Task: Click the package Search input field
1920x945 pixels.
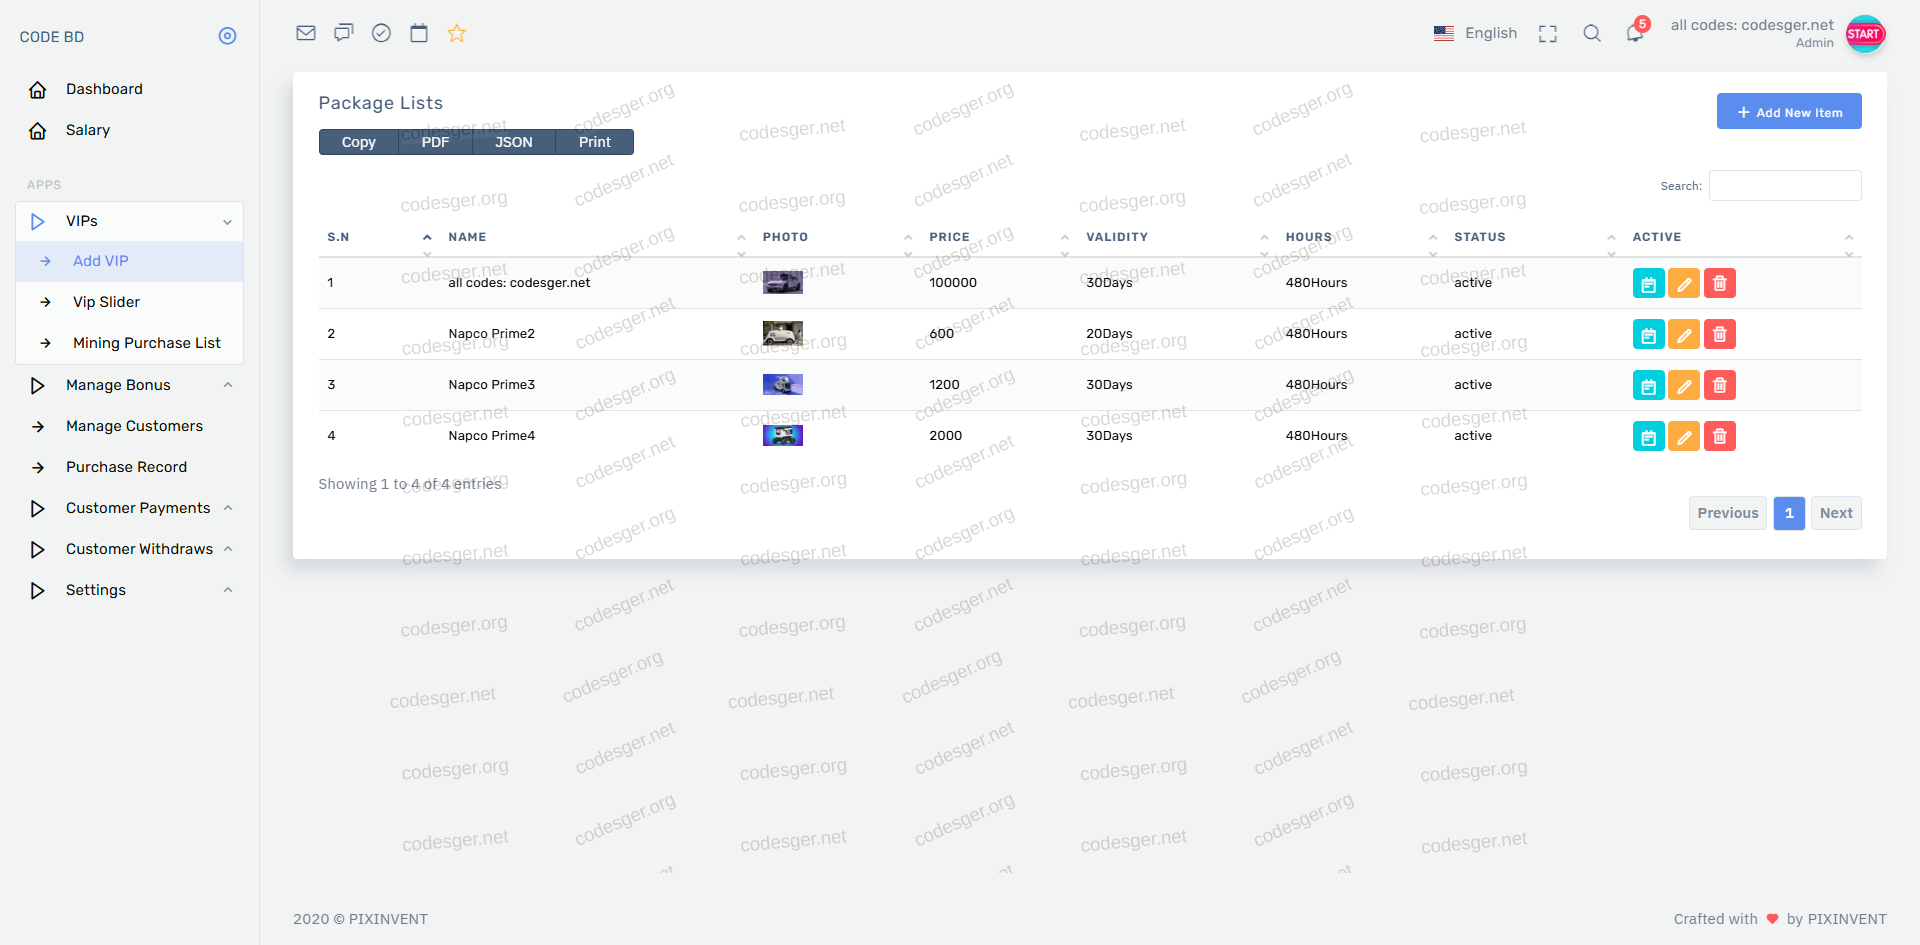Action: tap(1785, 186)
